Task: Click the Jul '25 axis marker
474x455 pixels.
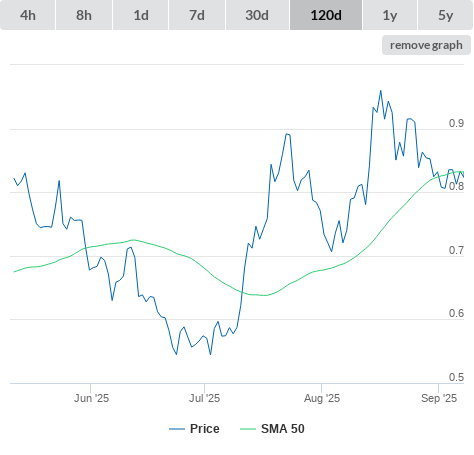Action: coord(204,398)
